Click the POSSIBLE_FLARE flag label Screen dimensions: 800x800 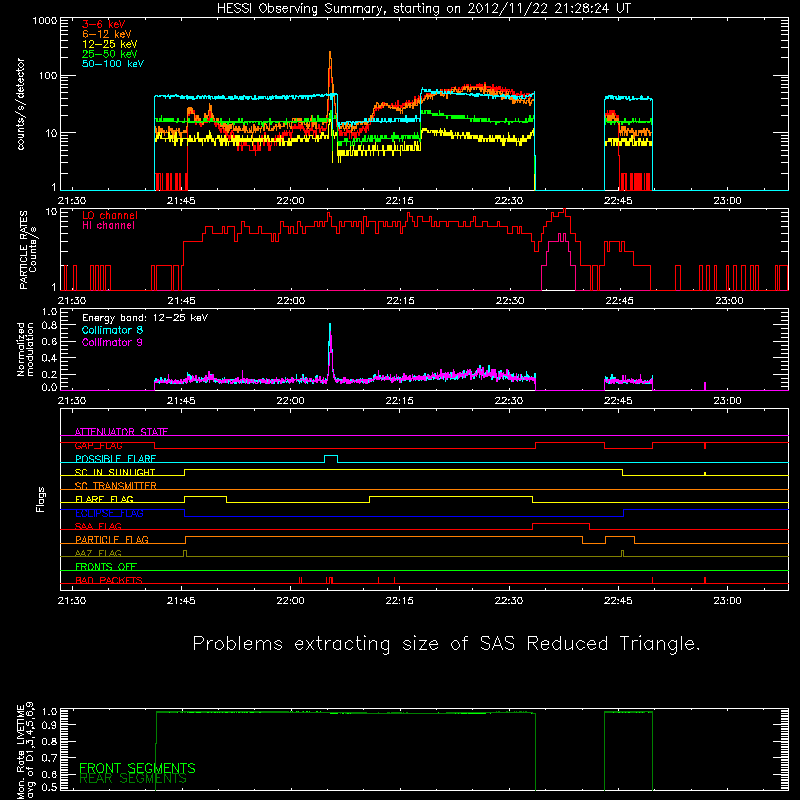(115, 459)
